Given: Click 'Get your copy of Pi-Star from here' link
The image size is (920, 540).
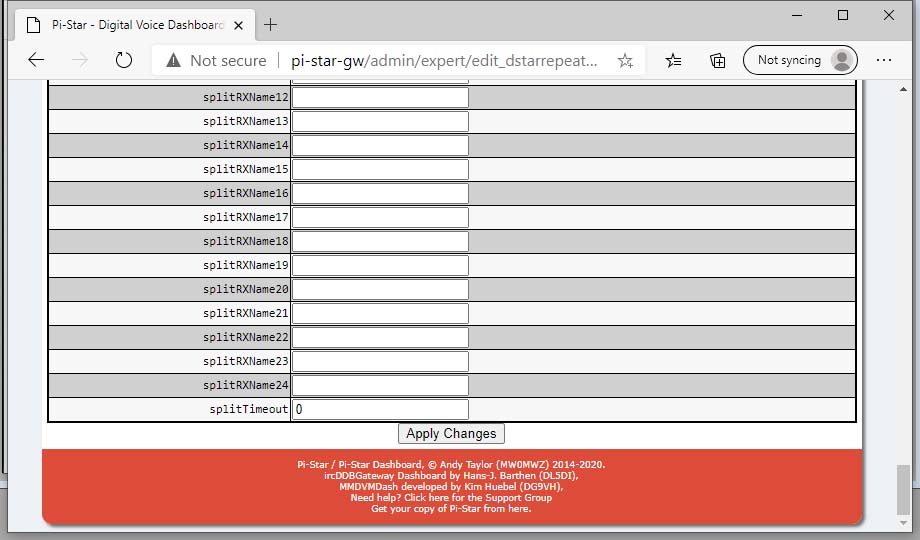Looking at the screenshot, I should (451, 509).
